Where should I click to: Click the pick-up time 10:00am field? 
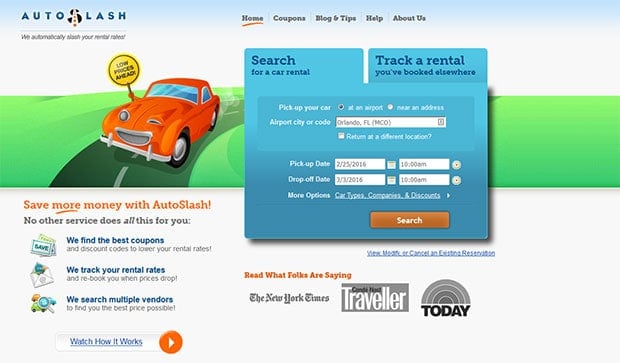(424, 164)
